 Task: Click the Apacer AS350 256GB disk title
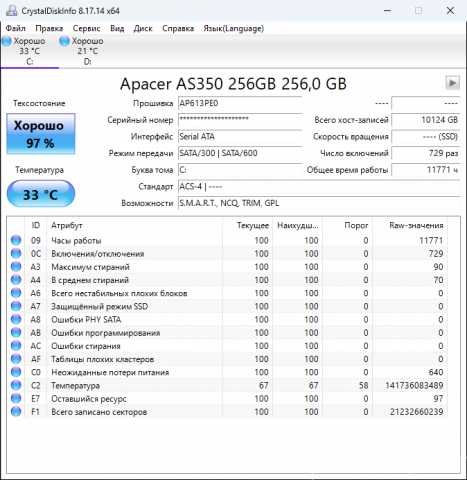click(233, 84)
